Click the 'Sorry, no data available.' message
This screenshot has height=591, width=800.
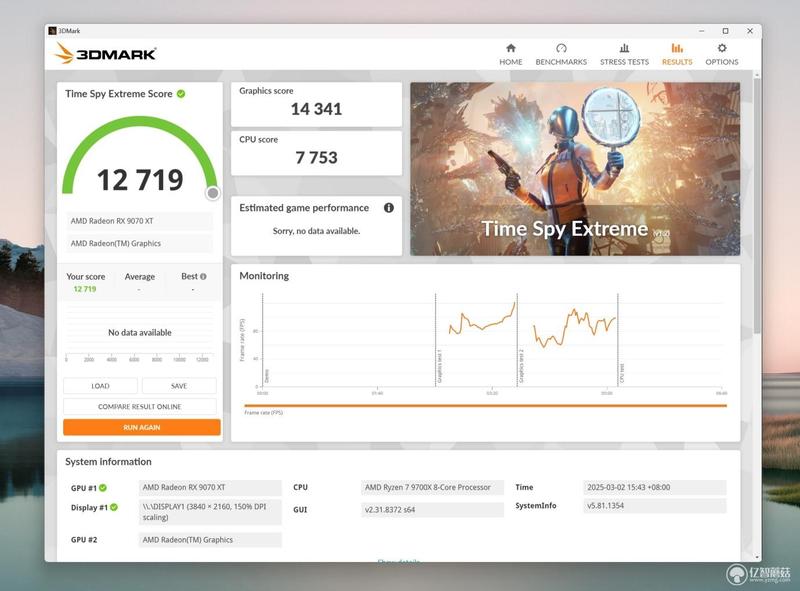pos(316,231)
